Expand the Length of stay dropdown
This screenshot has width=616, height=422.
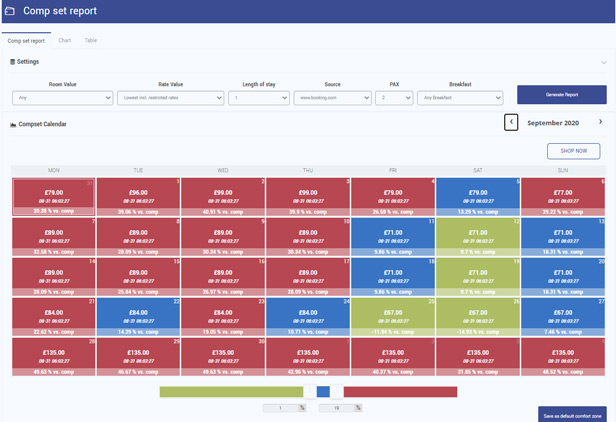(258, 98)
